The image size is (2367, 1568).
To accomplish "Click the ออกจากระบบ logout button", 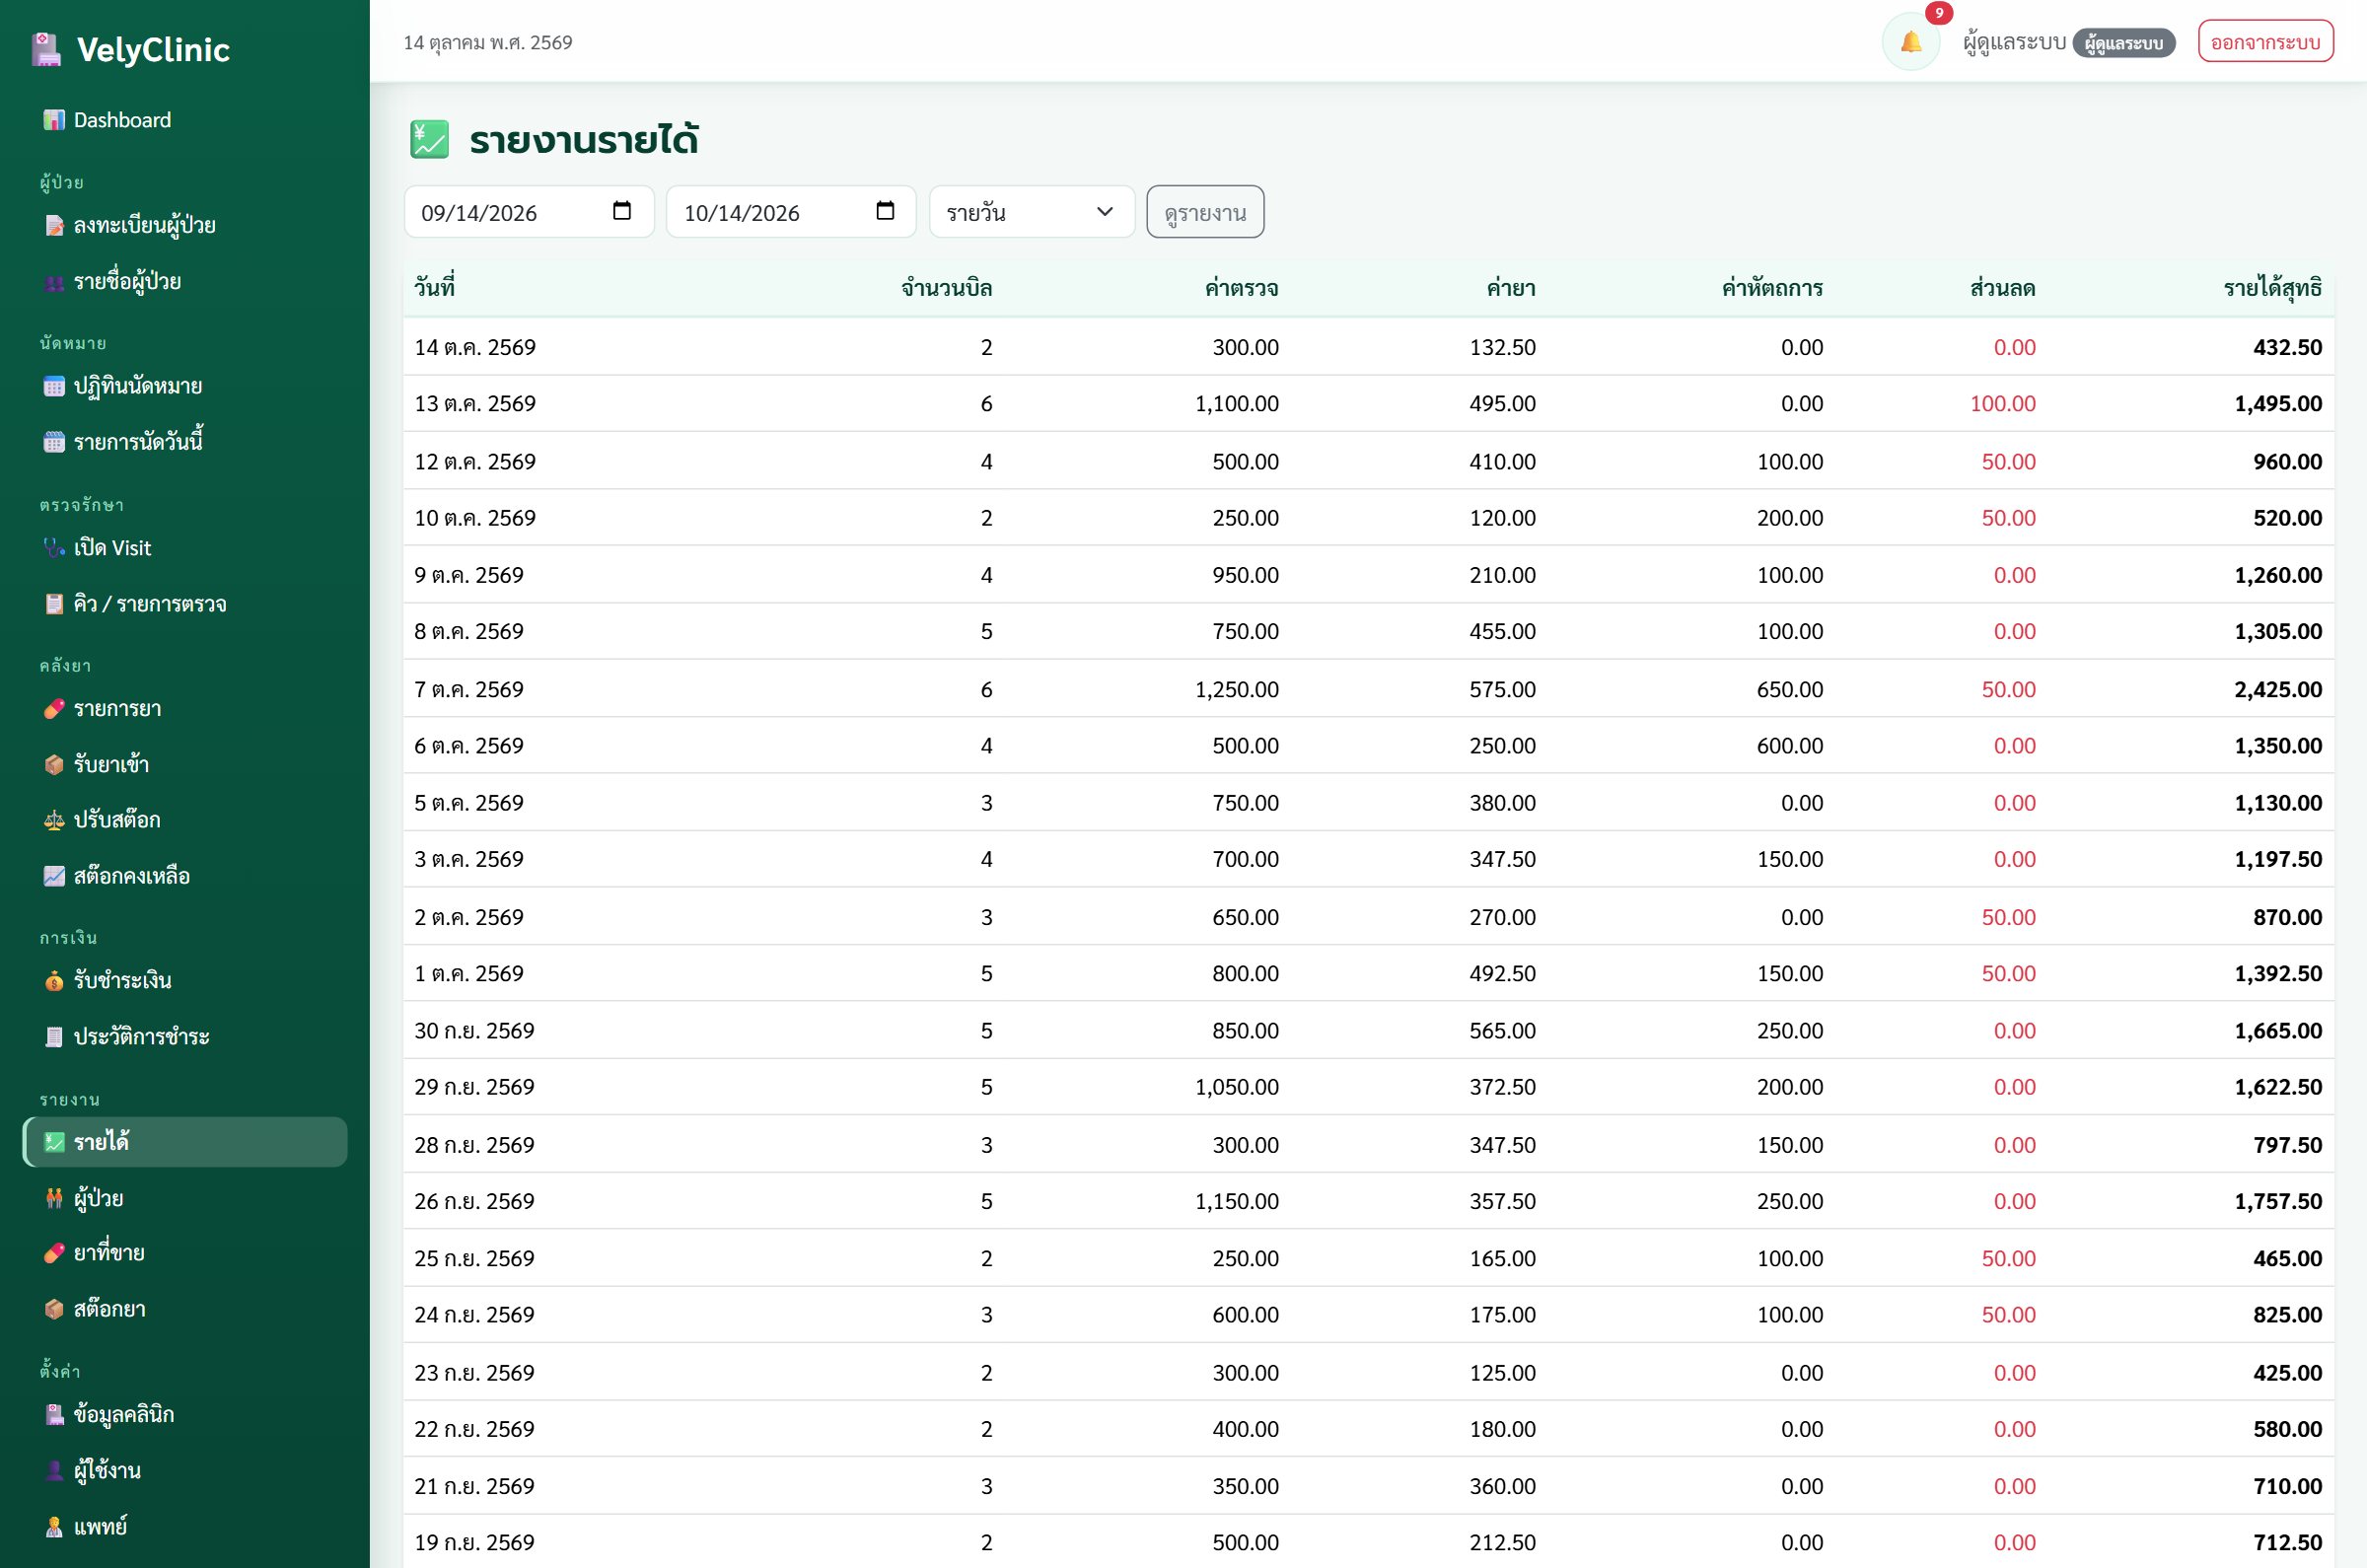I will coord(2265,42).
